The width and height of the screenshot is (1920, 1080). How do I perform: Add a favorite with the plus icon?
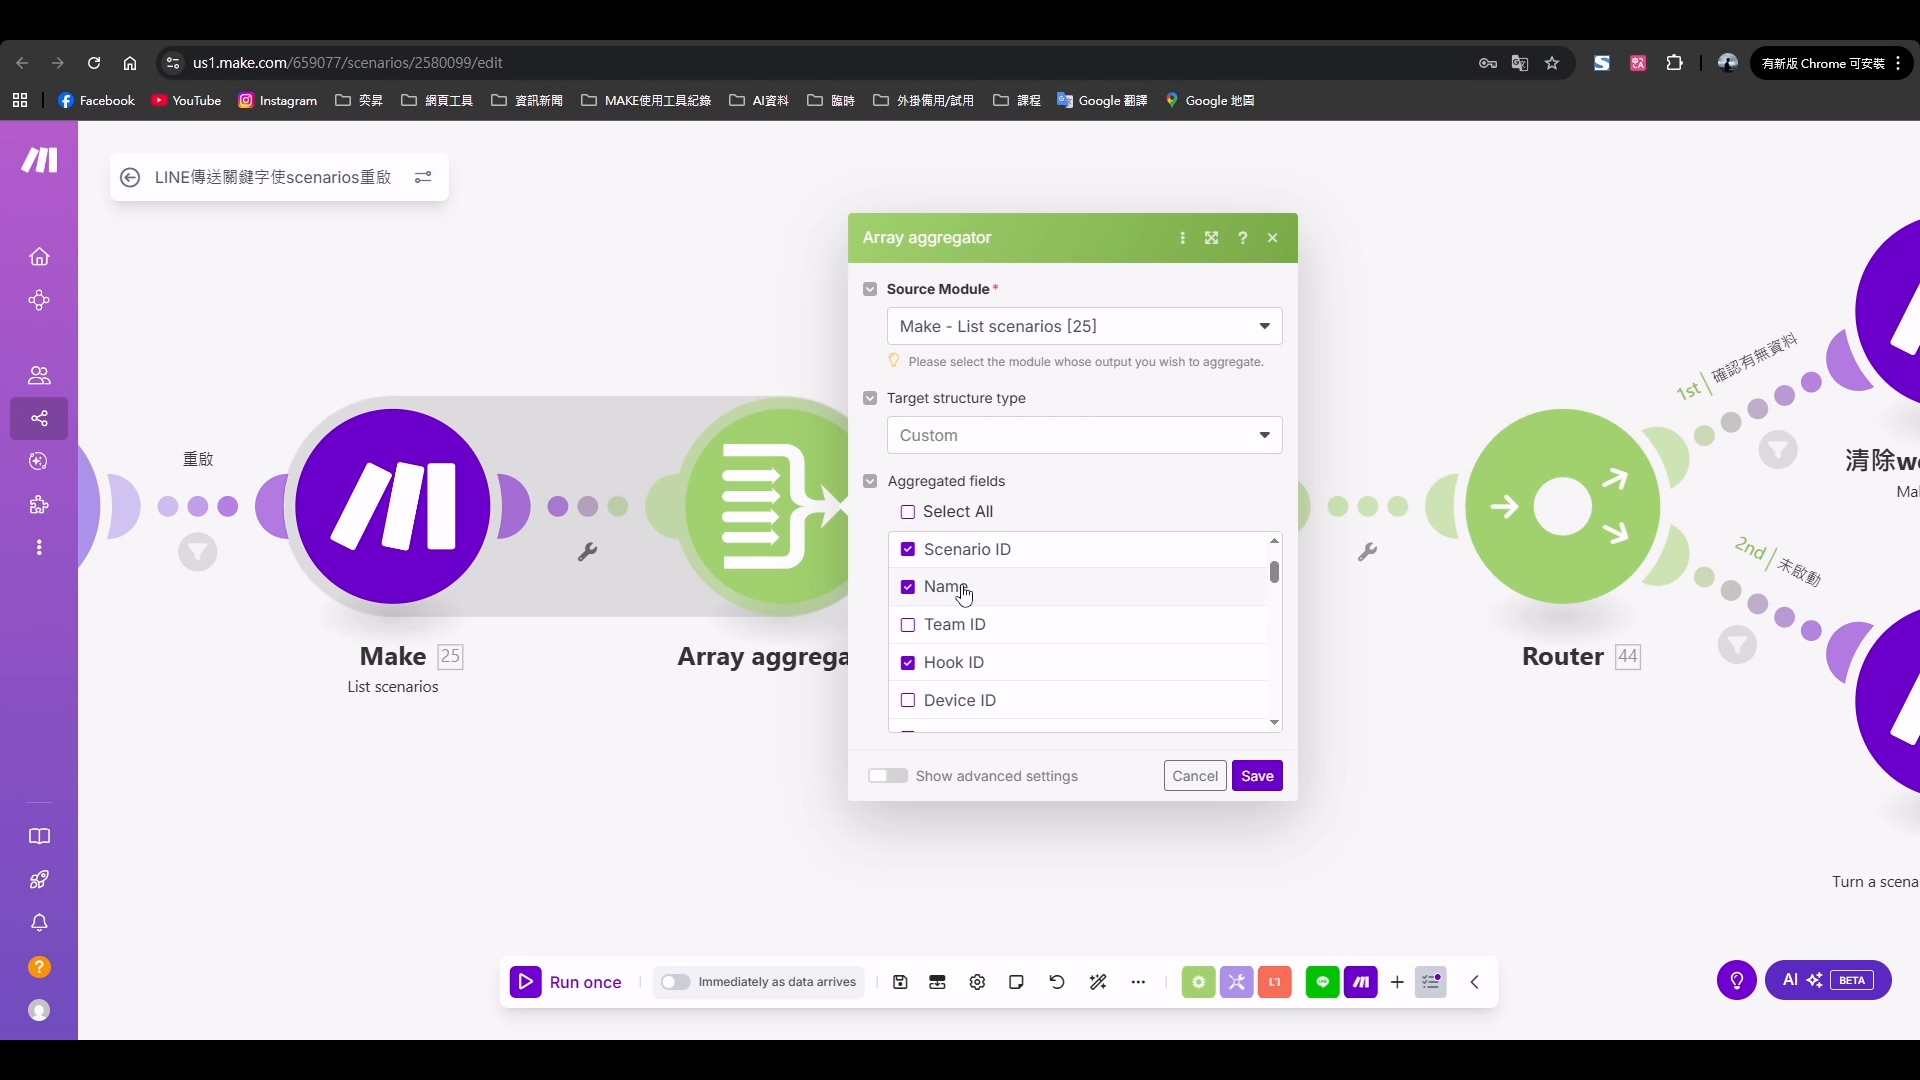(1397, 982)
